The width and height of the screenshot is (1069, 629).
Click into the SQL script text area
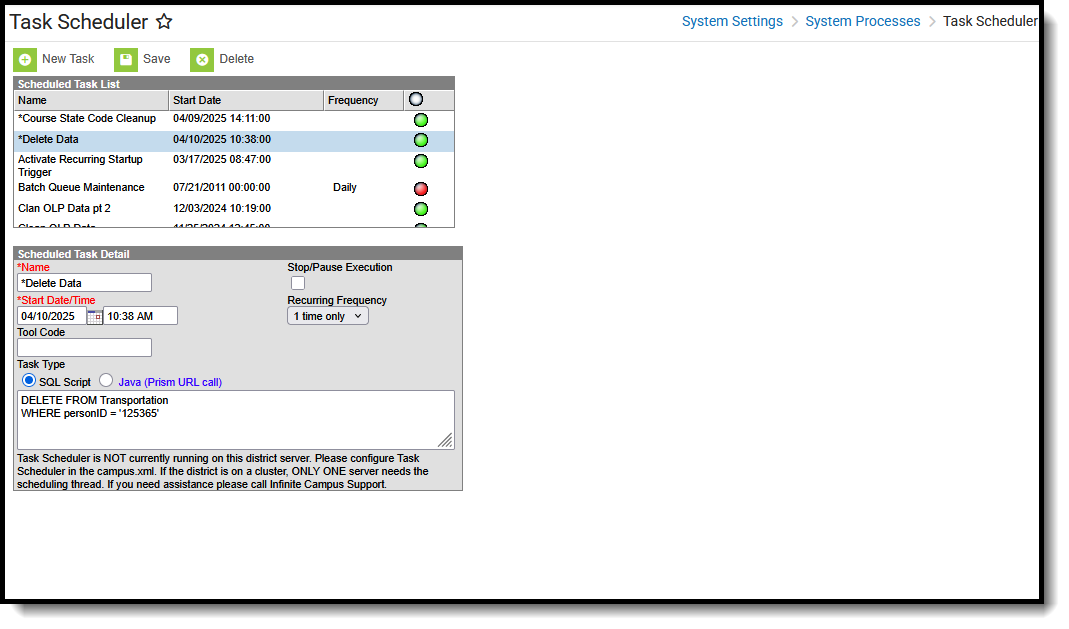[x=236, y=420]
